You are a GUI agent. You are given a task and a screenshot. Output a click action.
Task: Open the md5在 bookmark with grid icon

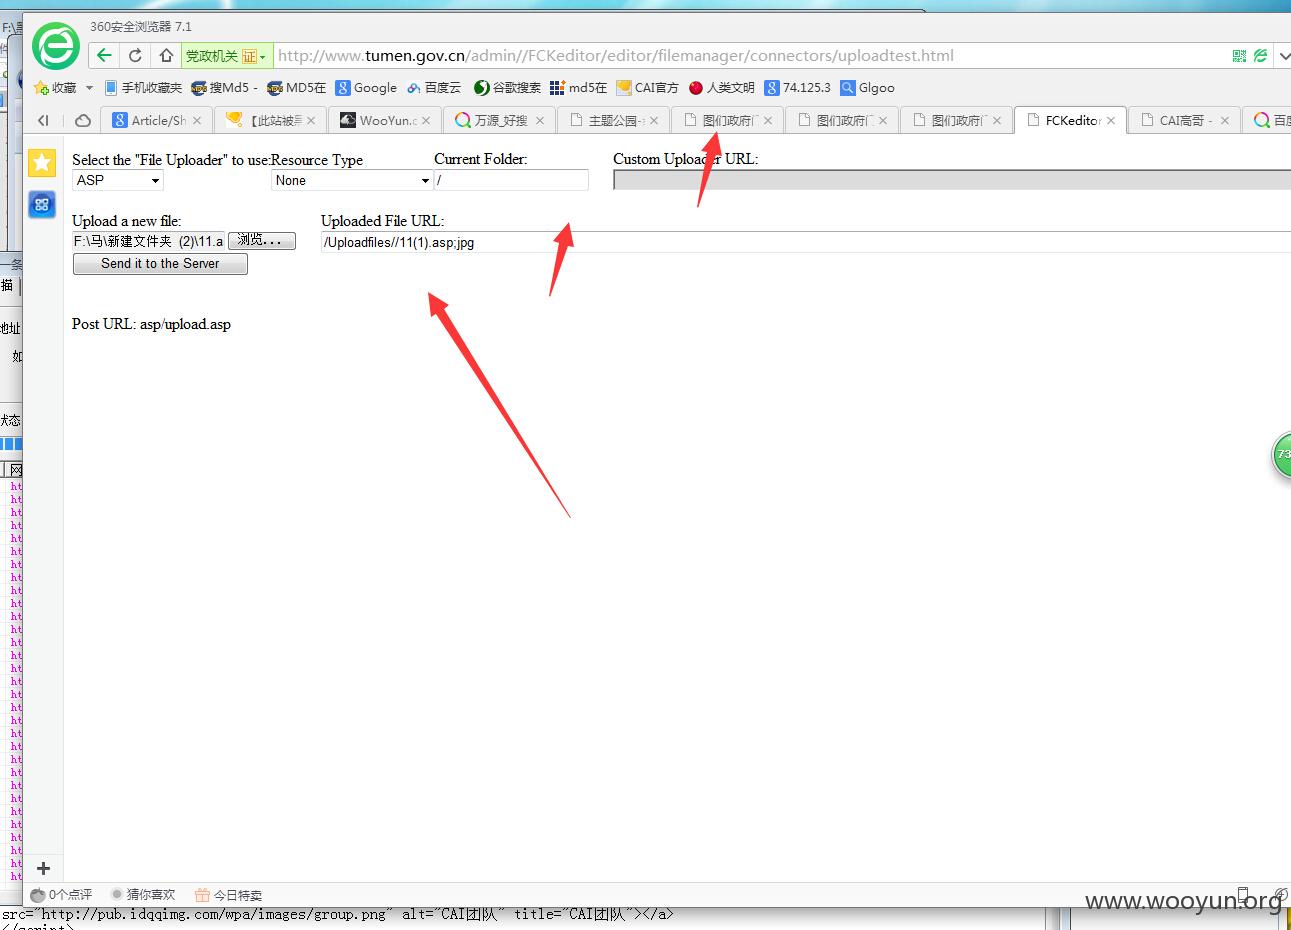point(579,88)
